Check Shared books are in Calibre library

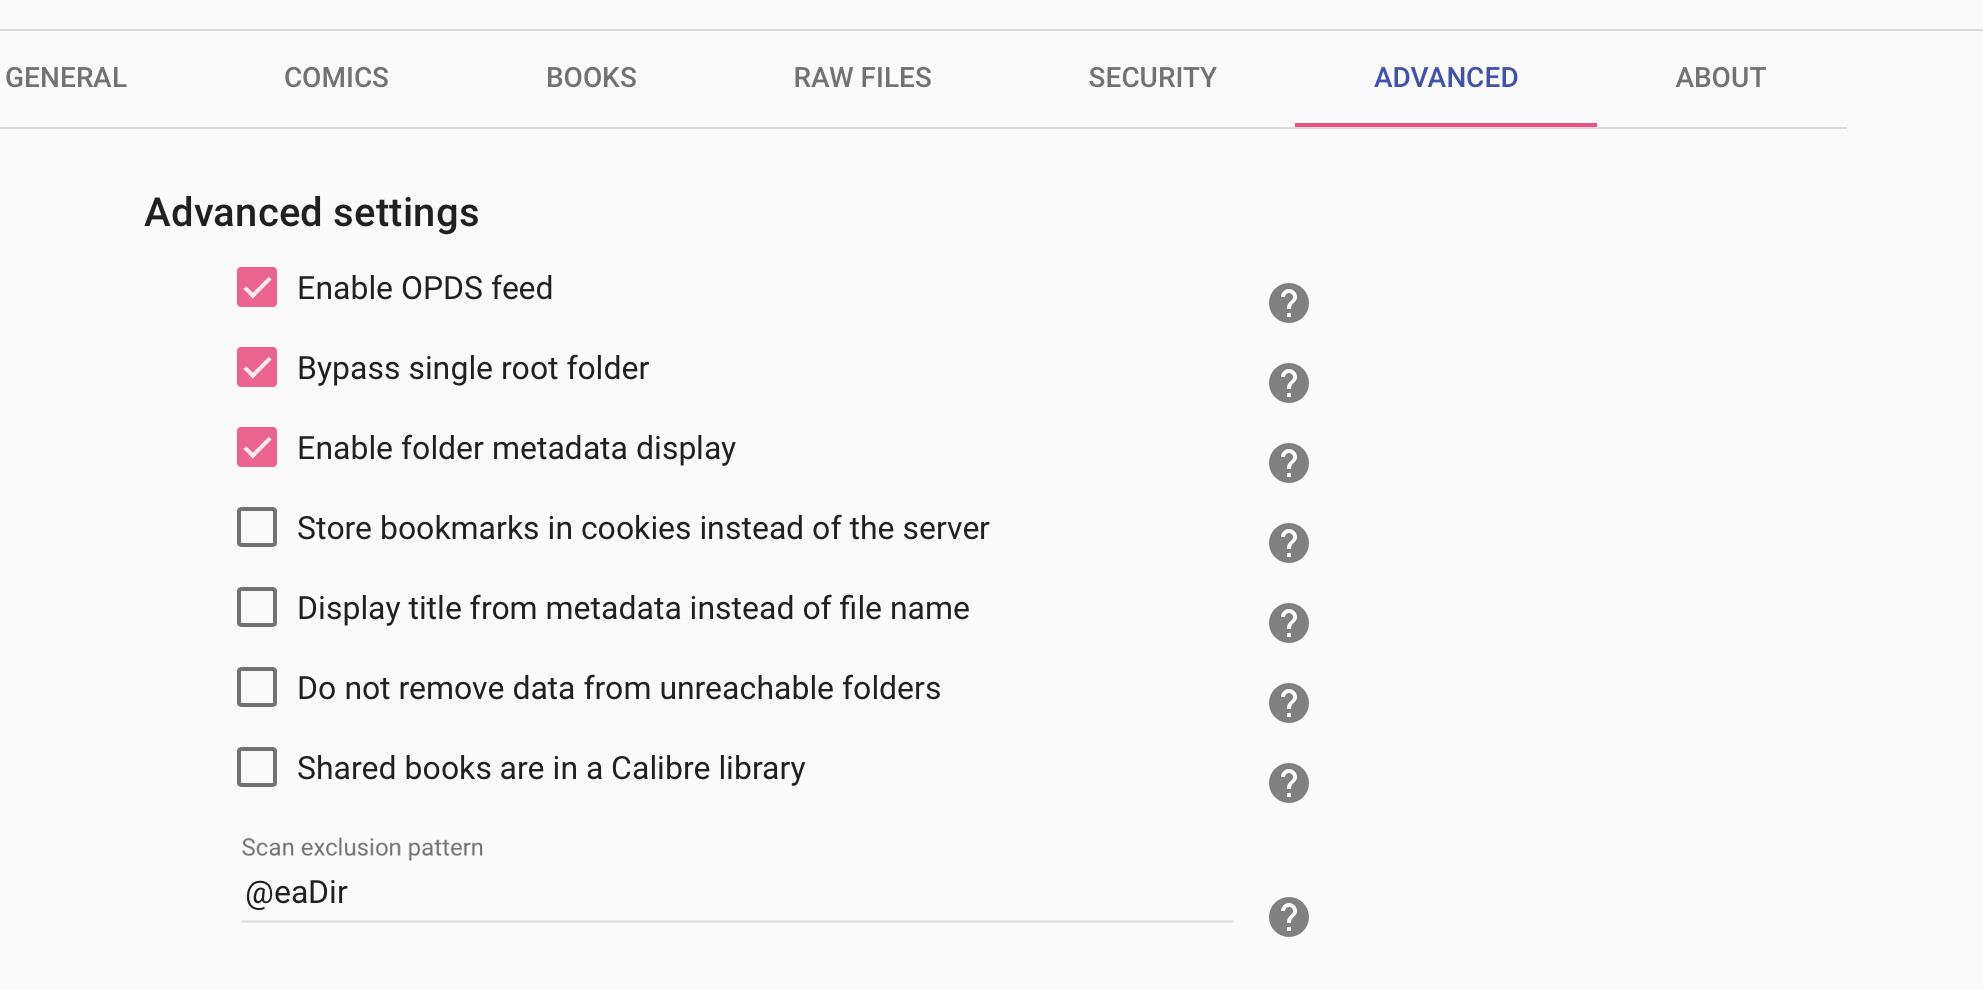point(257,768)
